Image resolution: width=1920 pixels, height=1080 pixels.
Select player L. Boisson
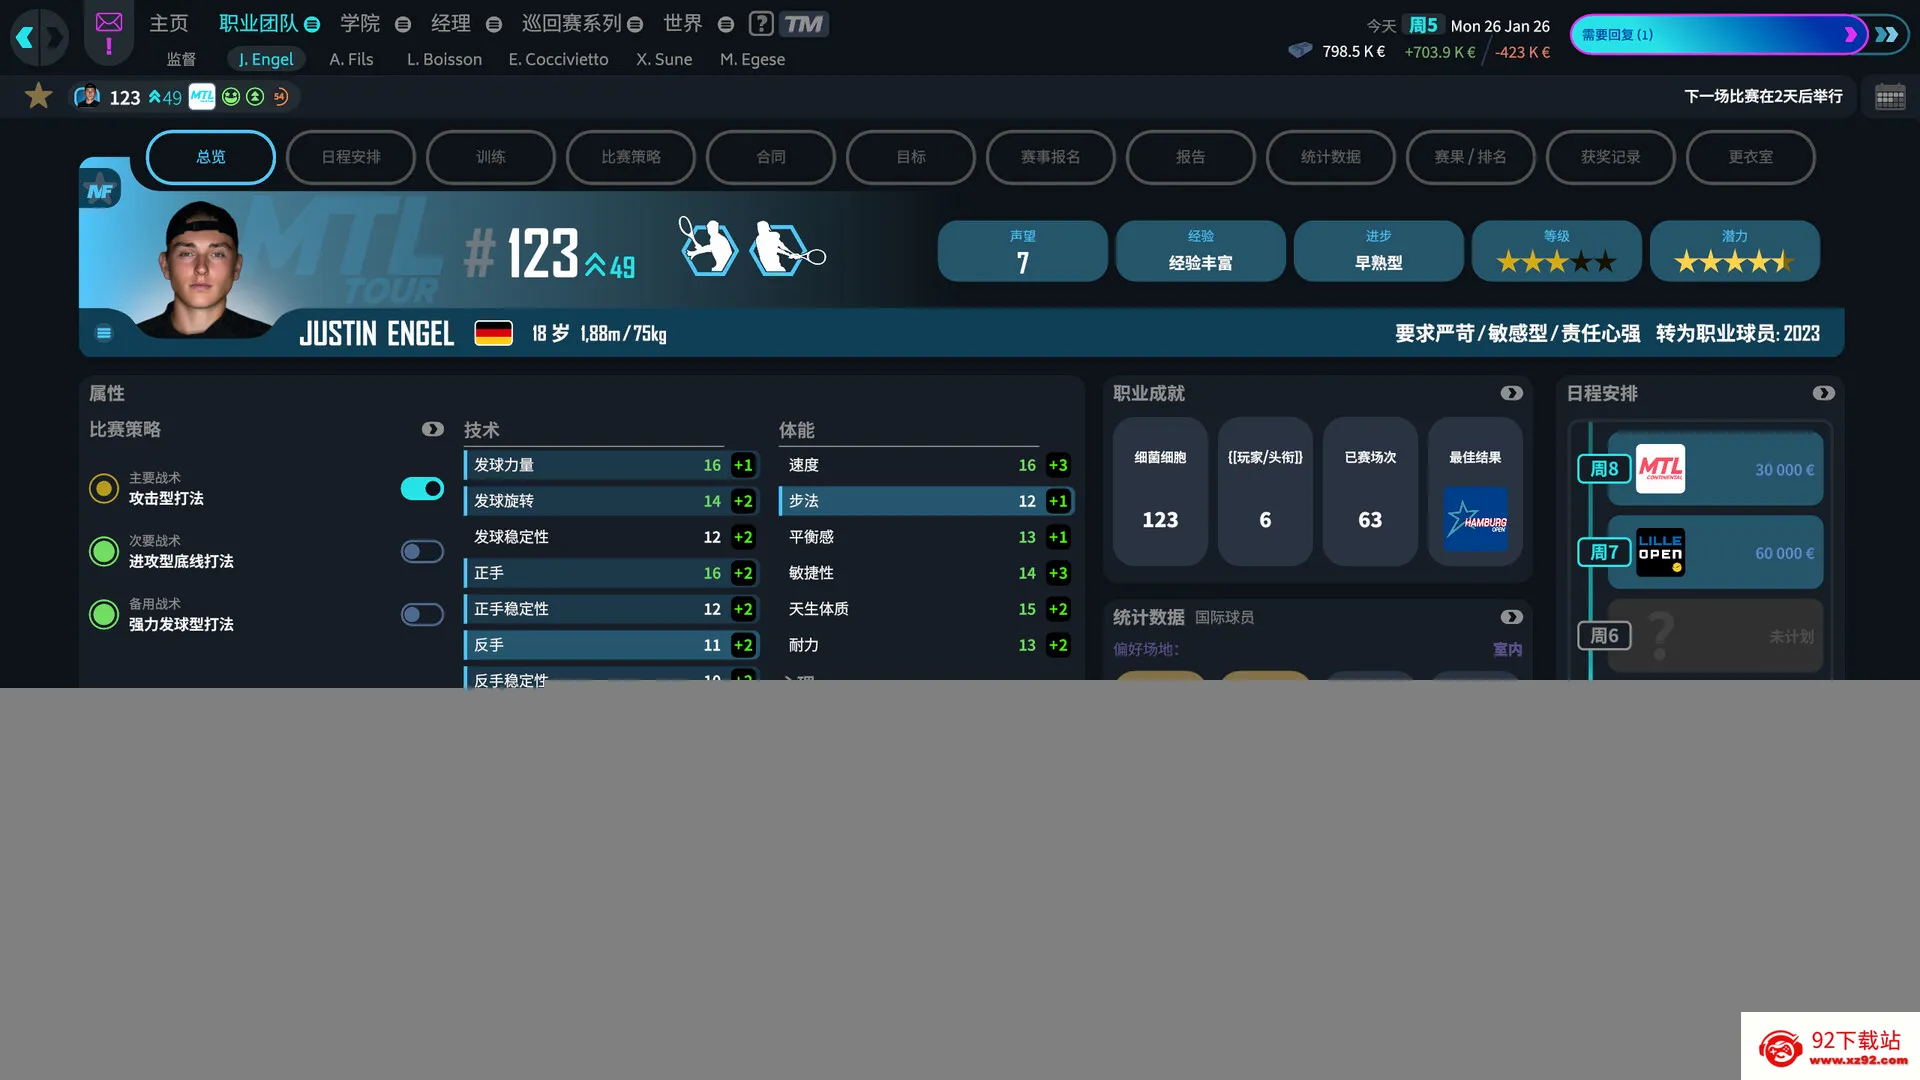[x=444, y=59]
